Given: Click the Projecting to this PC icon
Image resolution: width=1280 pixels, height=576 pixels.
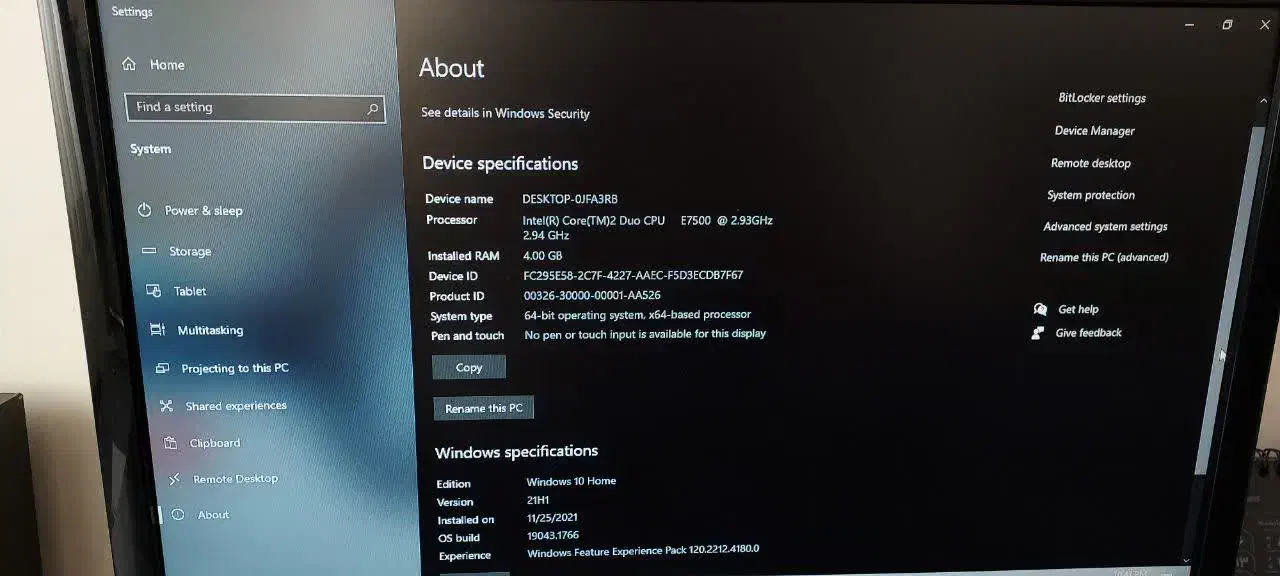Looking at the screenshot, I should (162, 368).
